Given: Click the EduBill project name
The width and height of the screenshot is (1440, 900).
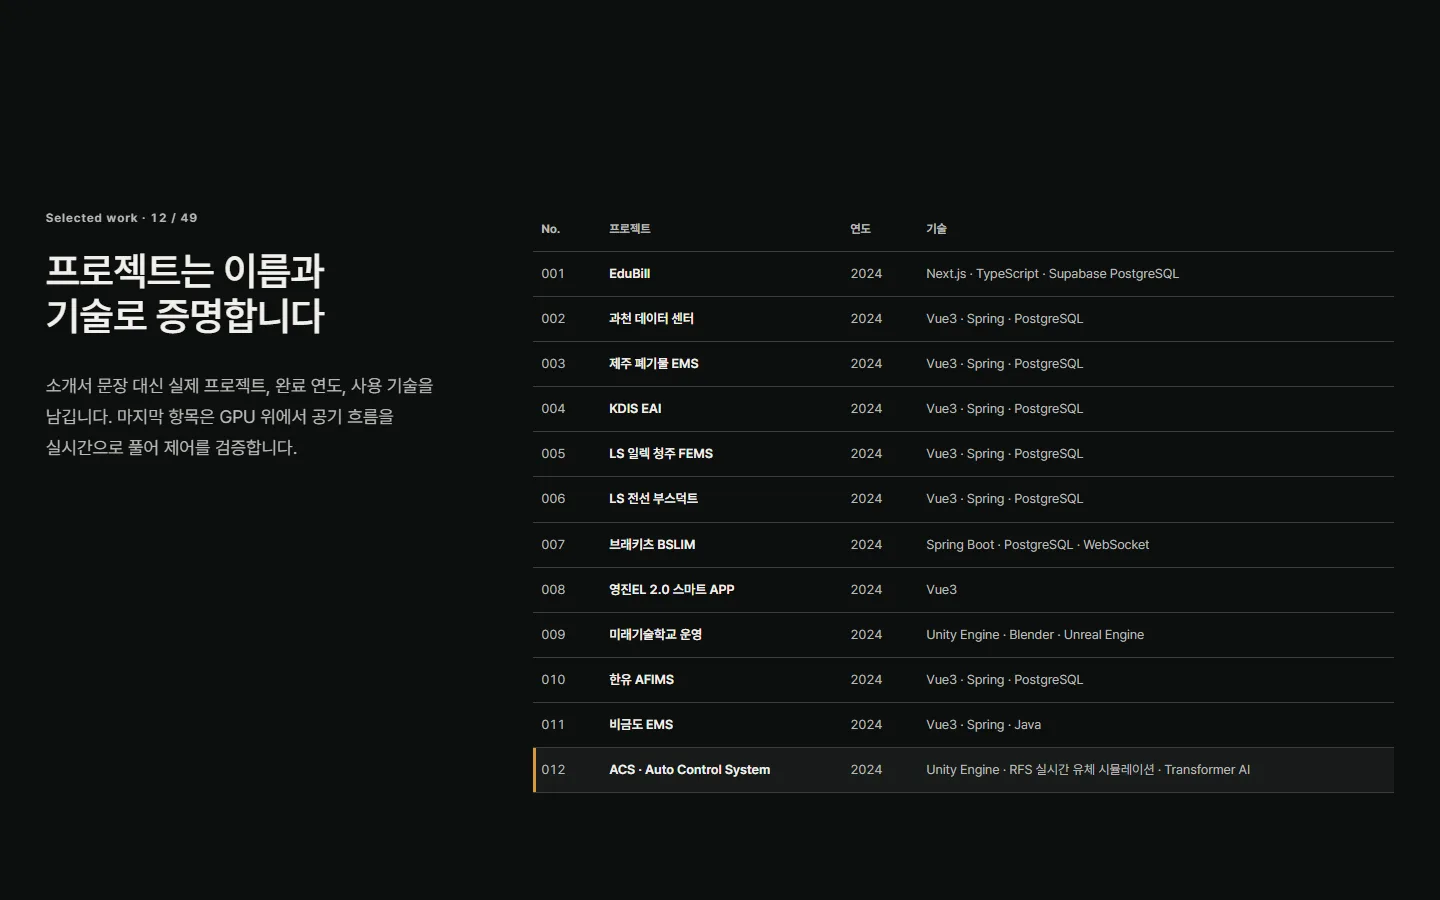Looking at the screenshot, I should pyautogui.click(x=629, y=274).
